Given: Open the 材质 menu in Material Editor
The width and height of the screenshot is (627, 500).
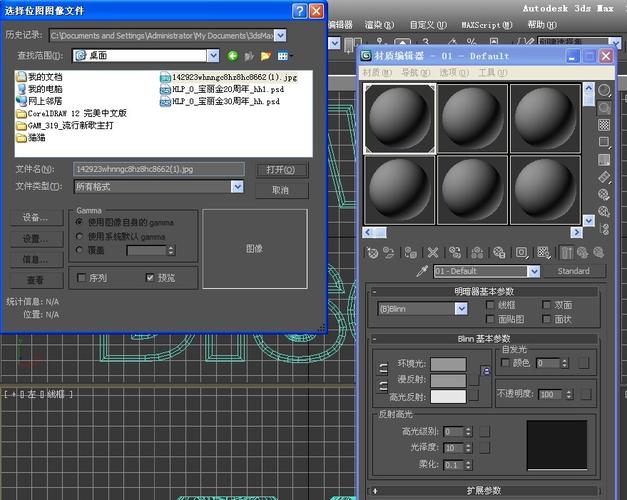Looking at the screenshot, I should pos(375,73).
